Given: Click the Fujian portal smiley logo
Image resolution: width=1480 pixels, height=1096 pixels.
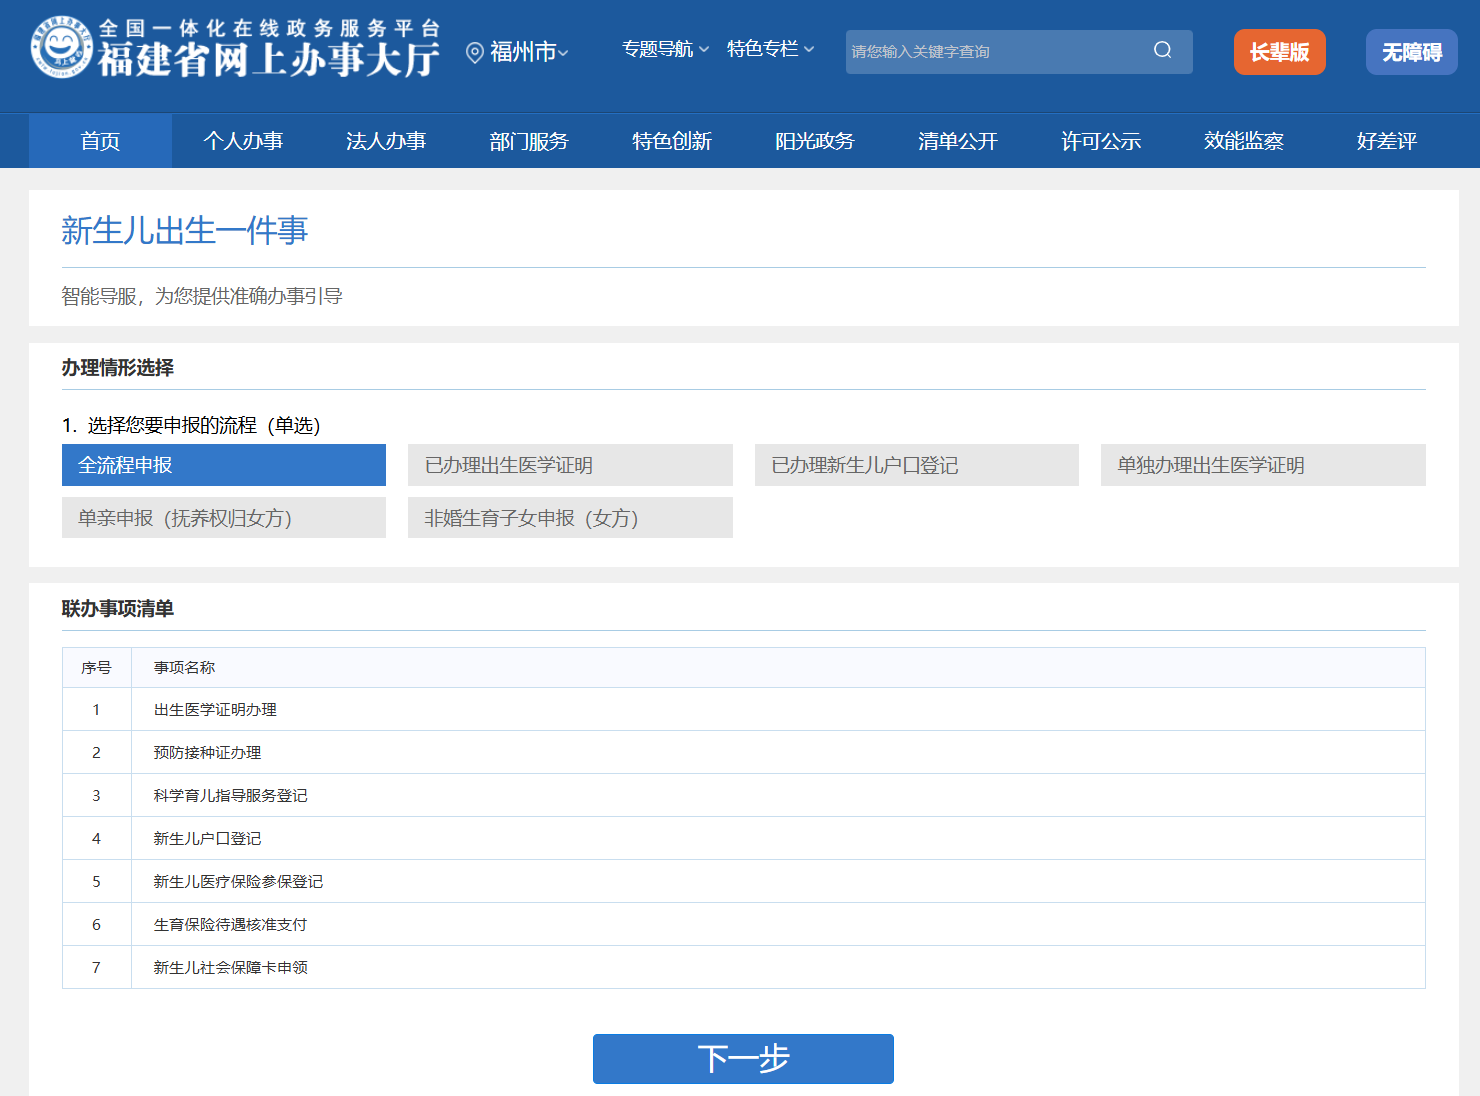Looking at the screenshot, I should point(62,48).
